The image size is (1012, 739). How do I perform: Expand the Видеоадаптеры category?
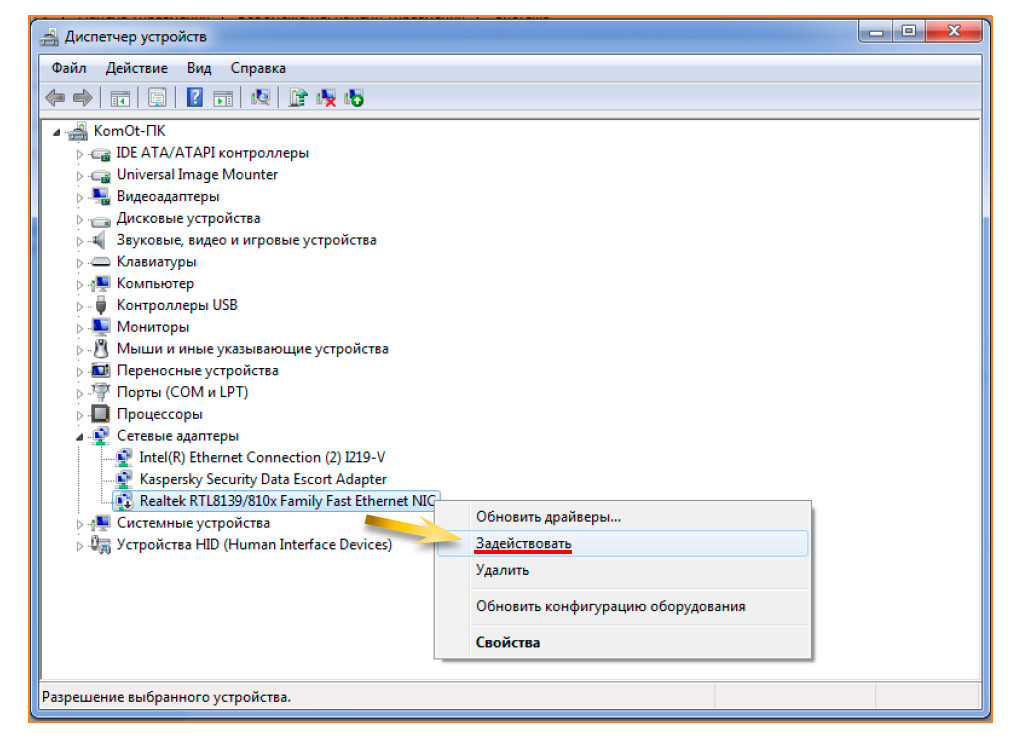point(80,196)
